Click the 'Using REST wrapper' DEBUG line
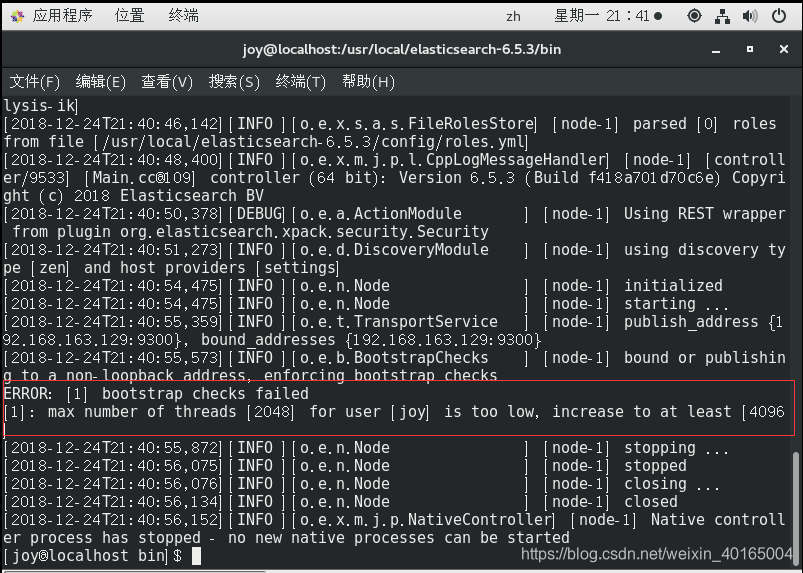Viewport: 803px width, 573px height. [x=394, y=214]
